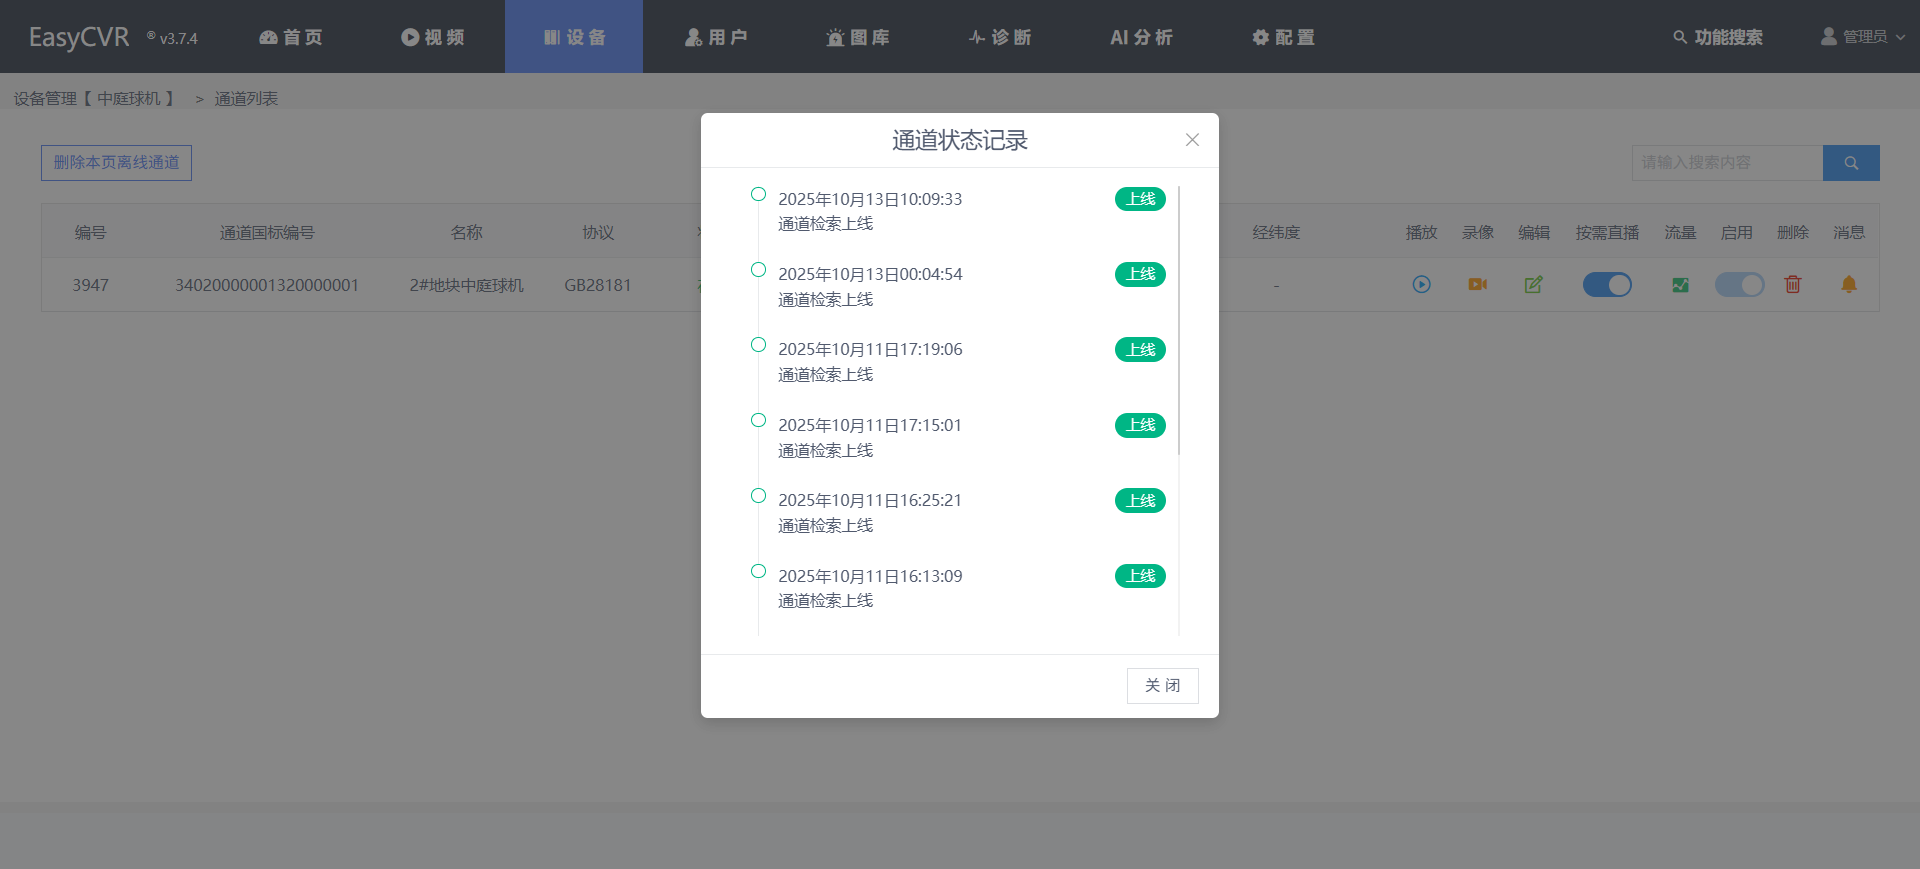Click the red trash delete icon
This screenshot has height=869, width=1920.
[x=1793, y=285]
